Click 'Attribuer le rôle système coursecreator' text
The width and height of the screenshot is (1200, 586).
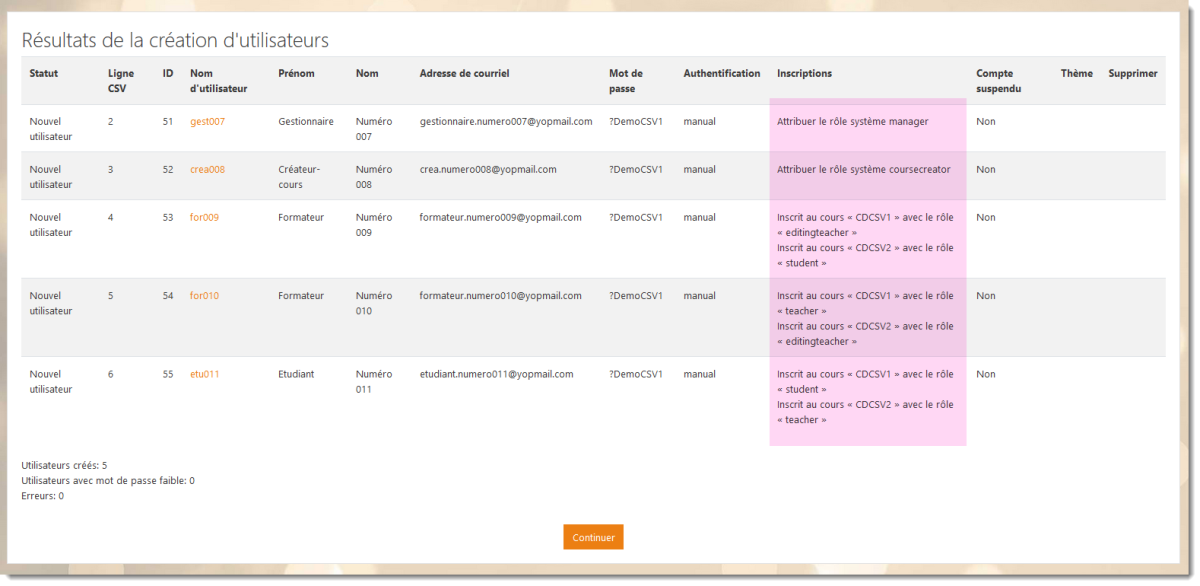click(864, 170)
